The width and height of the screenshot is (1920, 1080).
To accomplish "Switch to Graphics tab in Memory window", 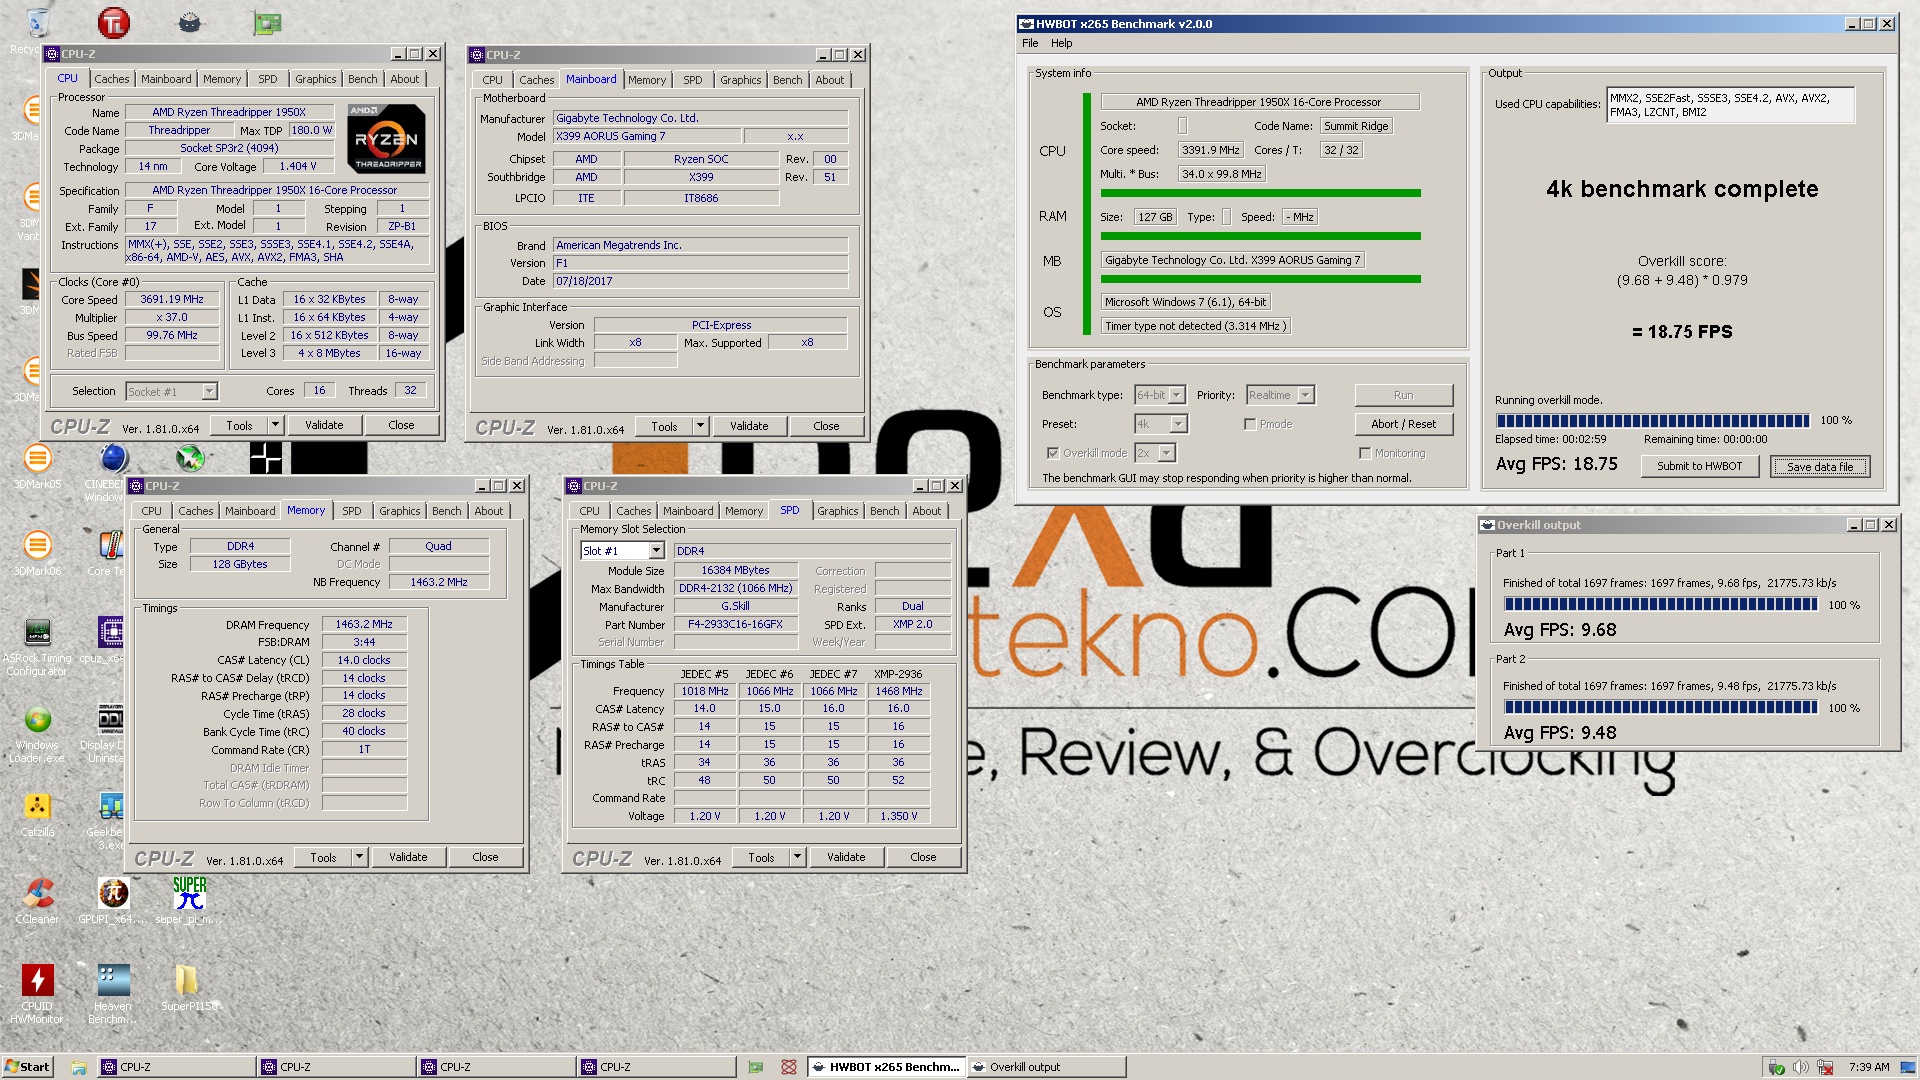I will click(400, 511).
